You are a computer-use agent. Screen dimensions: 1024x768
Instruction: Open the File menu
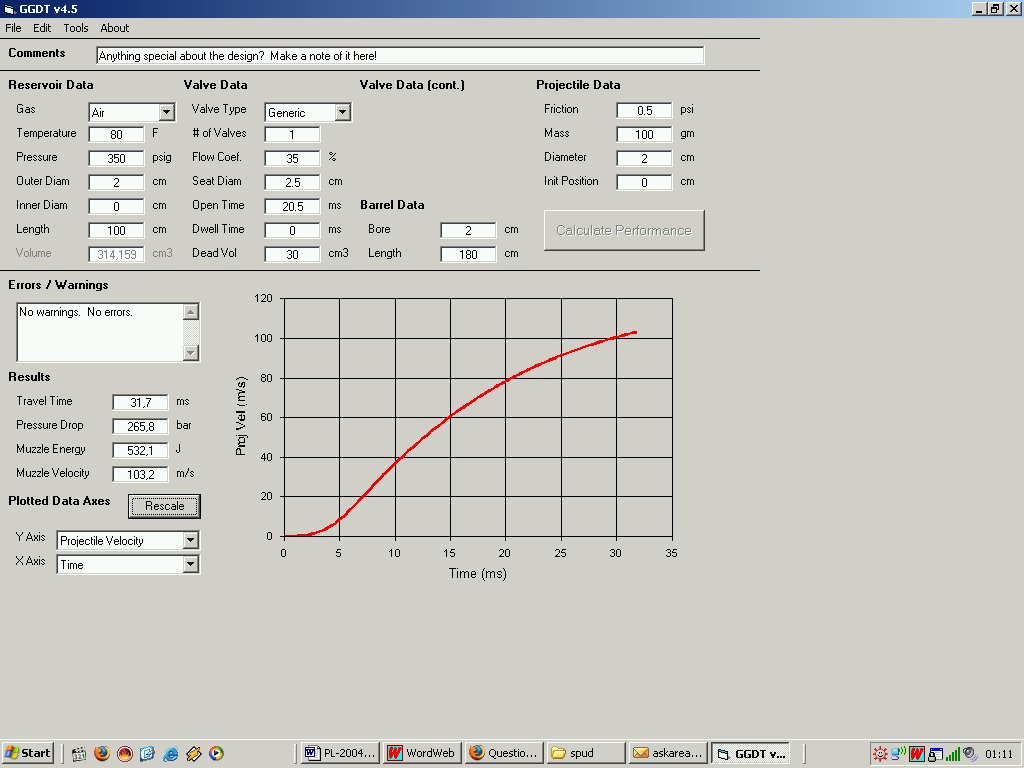pos(13,28)
